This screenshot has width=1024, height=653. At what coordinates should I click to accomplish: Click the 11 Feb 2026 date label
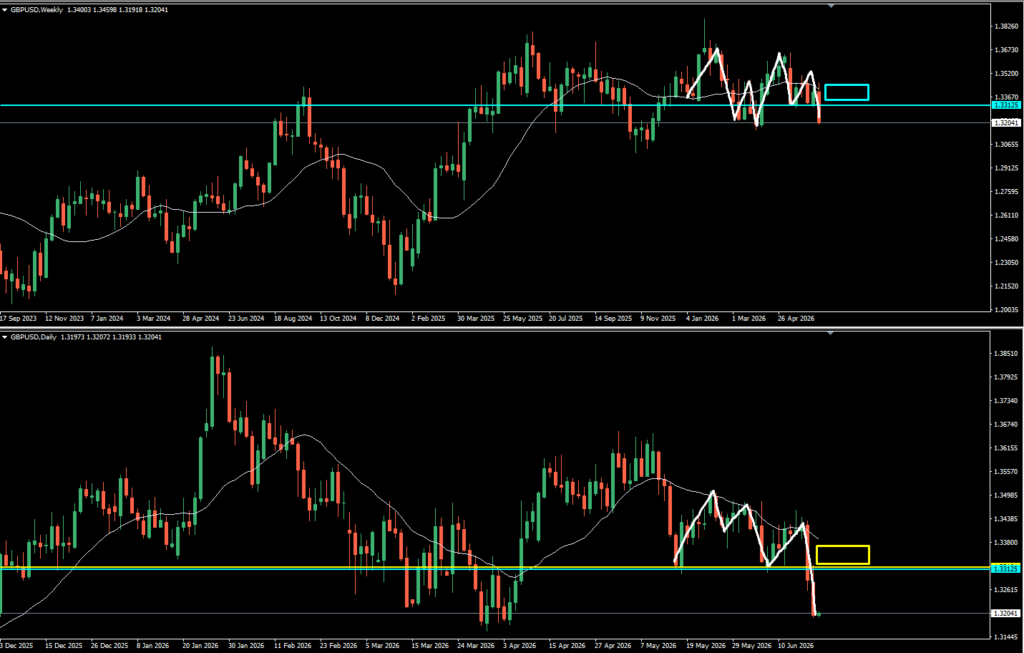click(293, 646)
